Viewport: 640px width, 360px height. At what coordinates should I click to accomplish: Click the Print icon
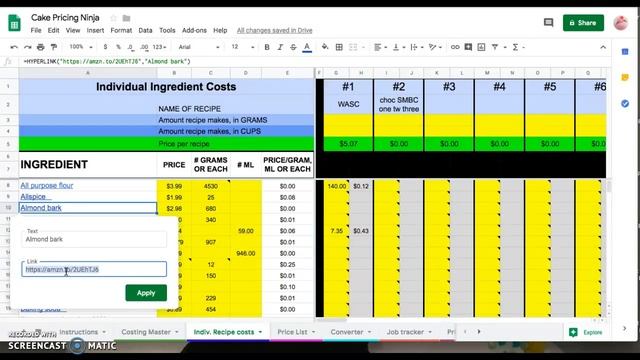[x=40, y=47]
